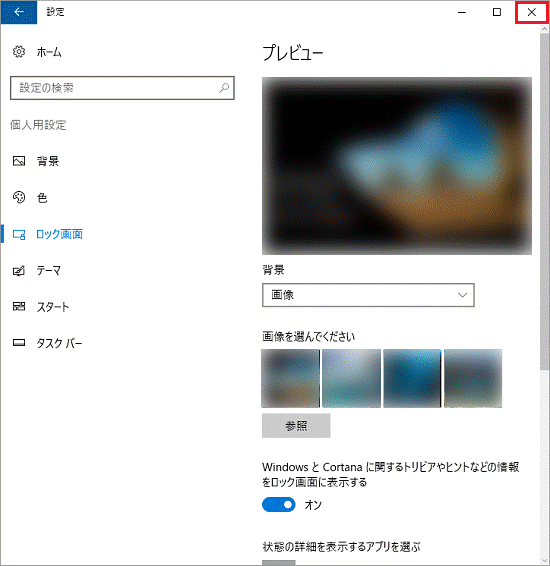The height and width of the screenshot is (566, 550).
Task: Click the スタート tiles icon
Action: tap(19, 306)
